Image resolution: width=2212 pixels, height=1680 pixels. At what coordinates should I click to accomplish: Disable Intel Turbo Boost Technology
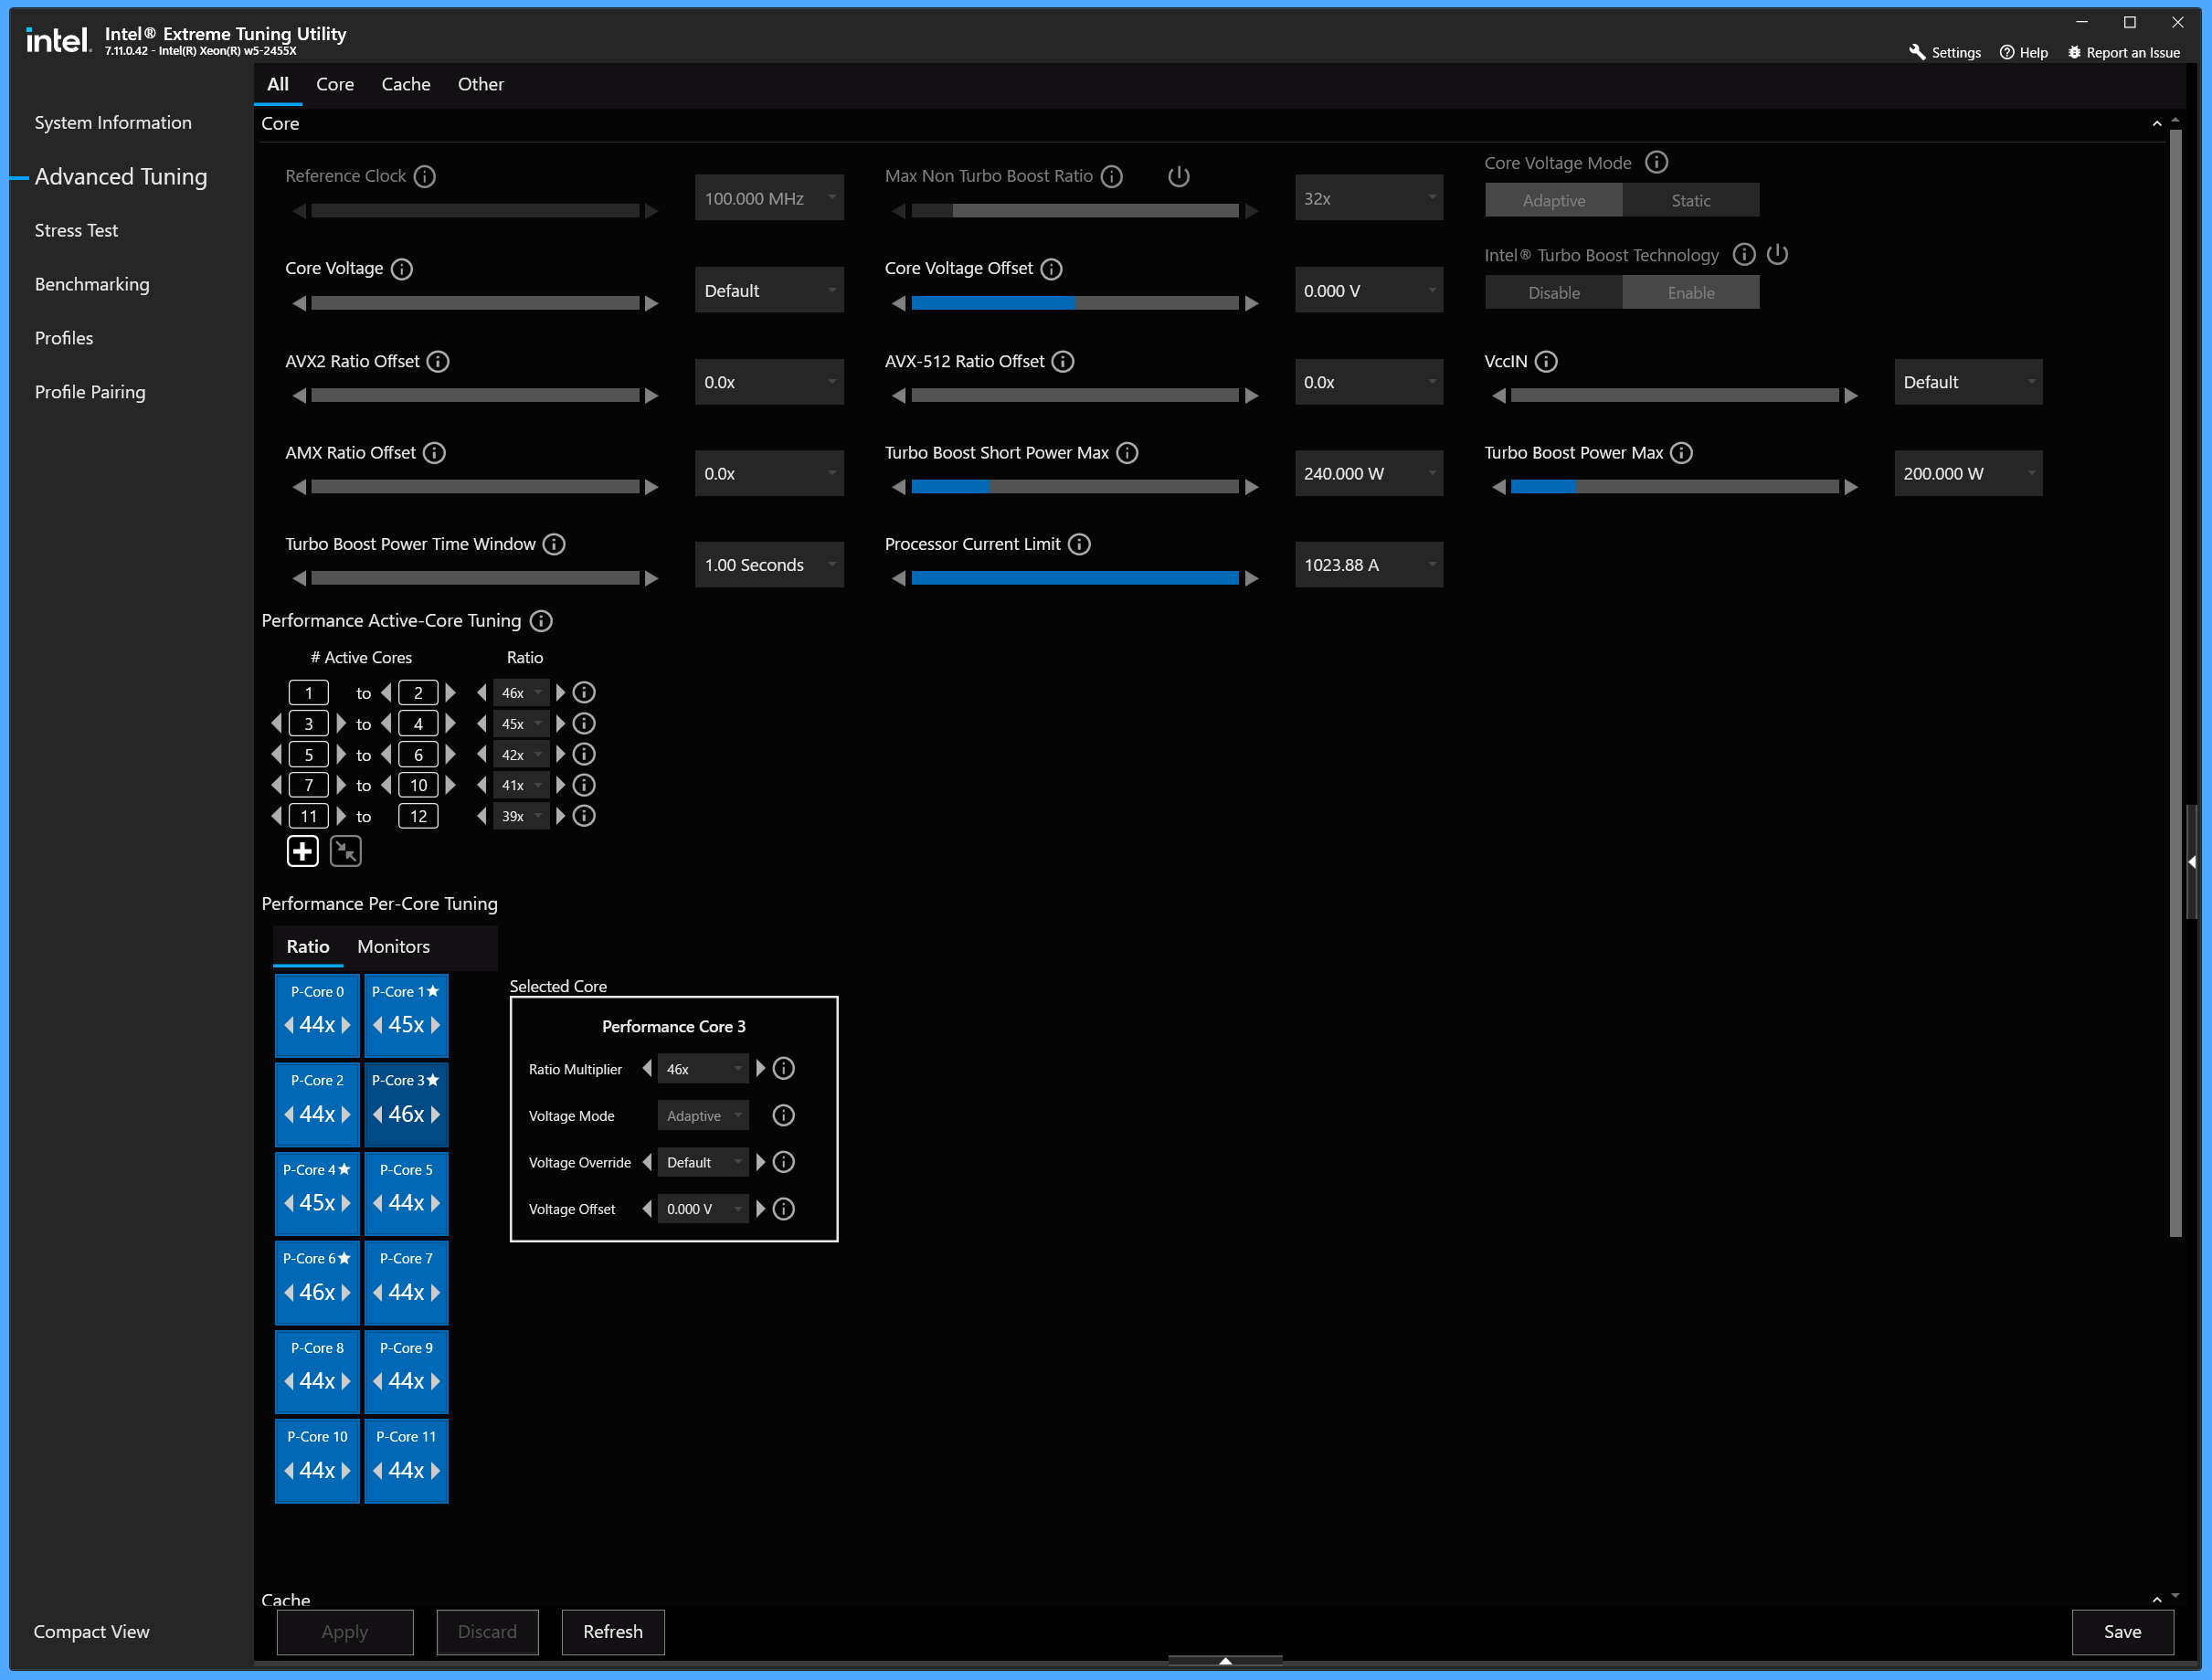1553,292
